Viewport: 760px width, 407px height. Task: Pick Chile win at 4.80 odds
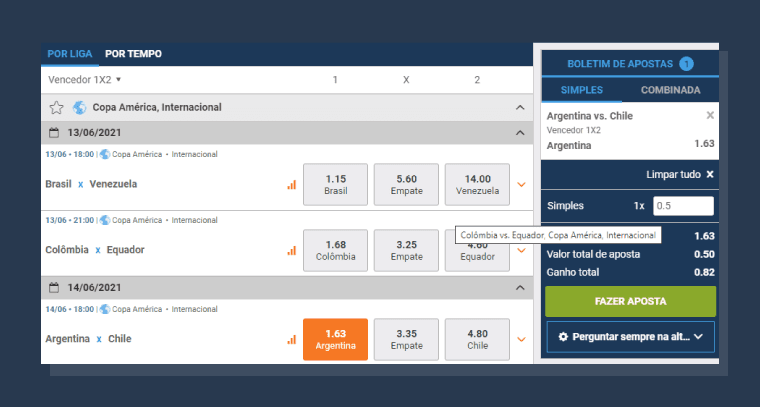point(477,340)
